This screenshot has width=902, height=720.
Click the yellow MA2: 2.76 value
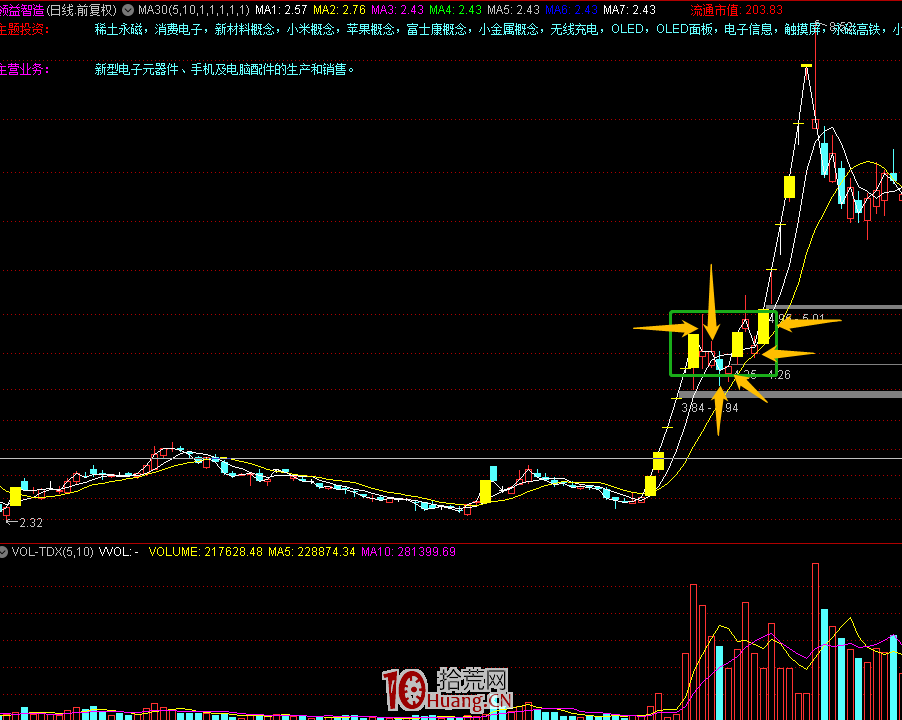coord(339,10)
